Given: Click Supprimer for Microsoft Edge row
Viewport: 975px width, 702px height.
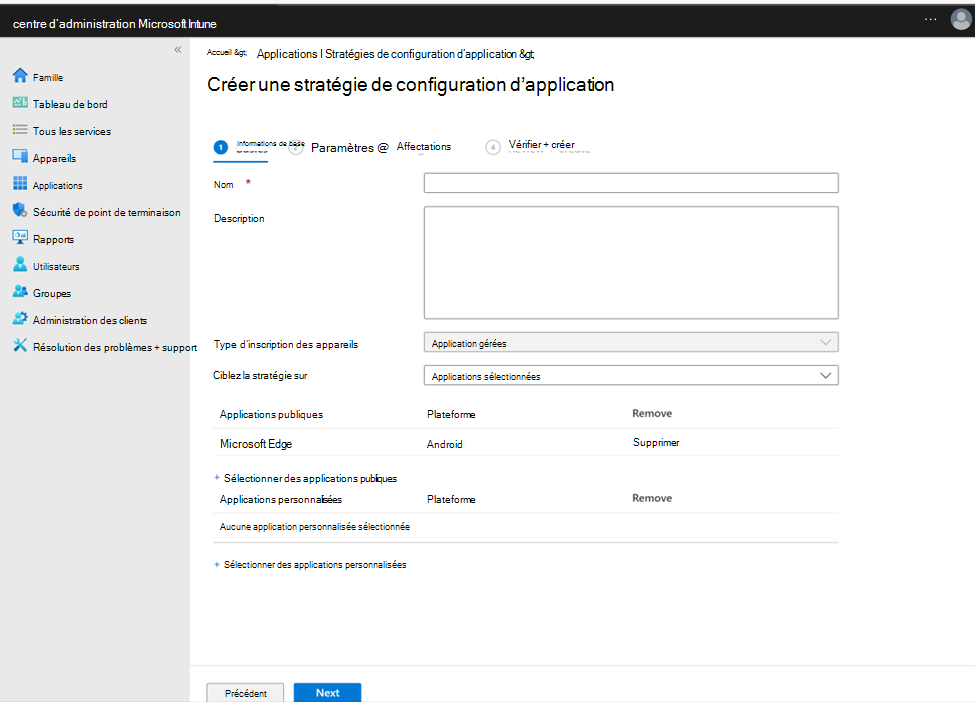Looking at the screenshot, I should point(656,443).
